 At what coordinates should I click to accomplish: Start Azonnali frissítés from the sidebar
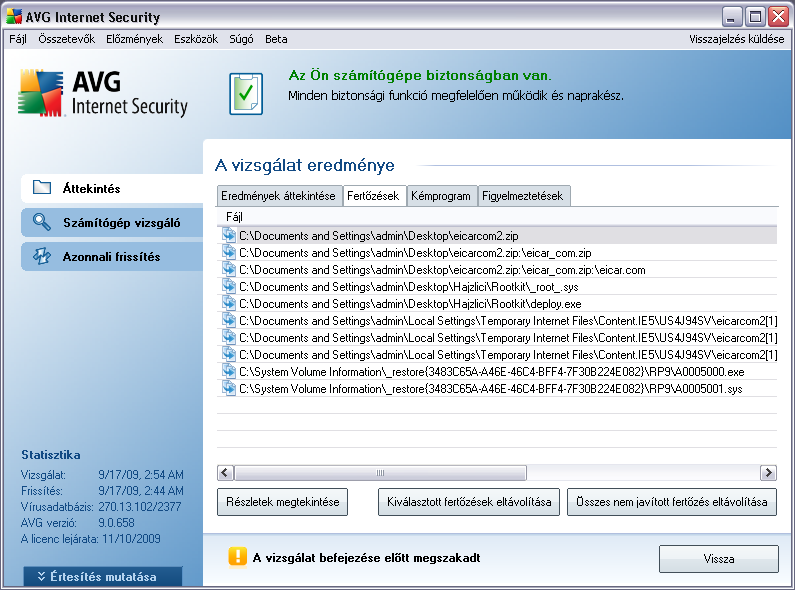coord(112,256)
